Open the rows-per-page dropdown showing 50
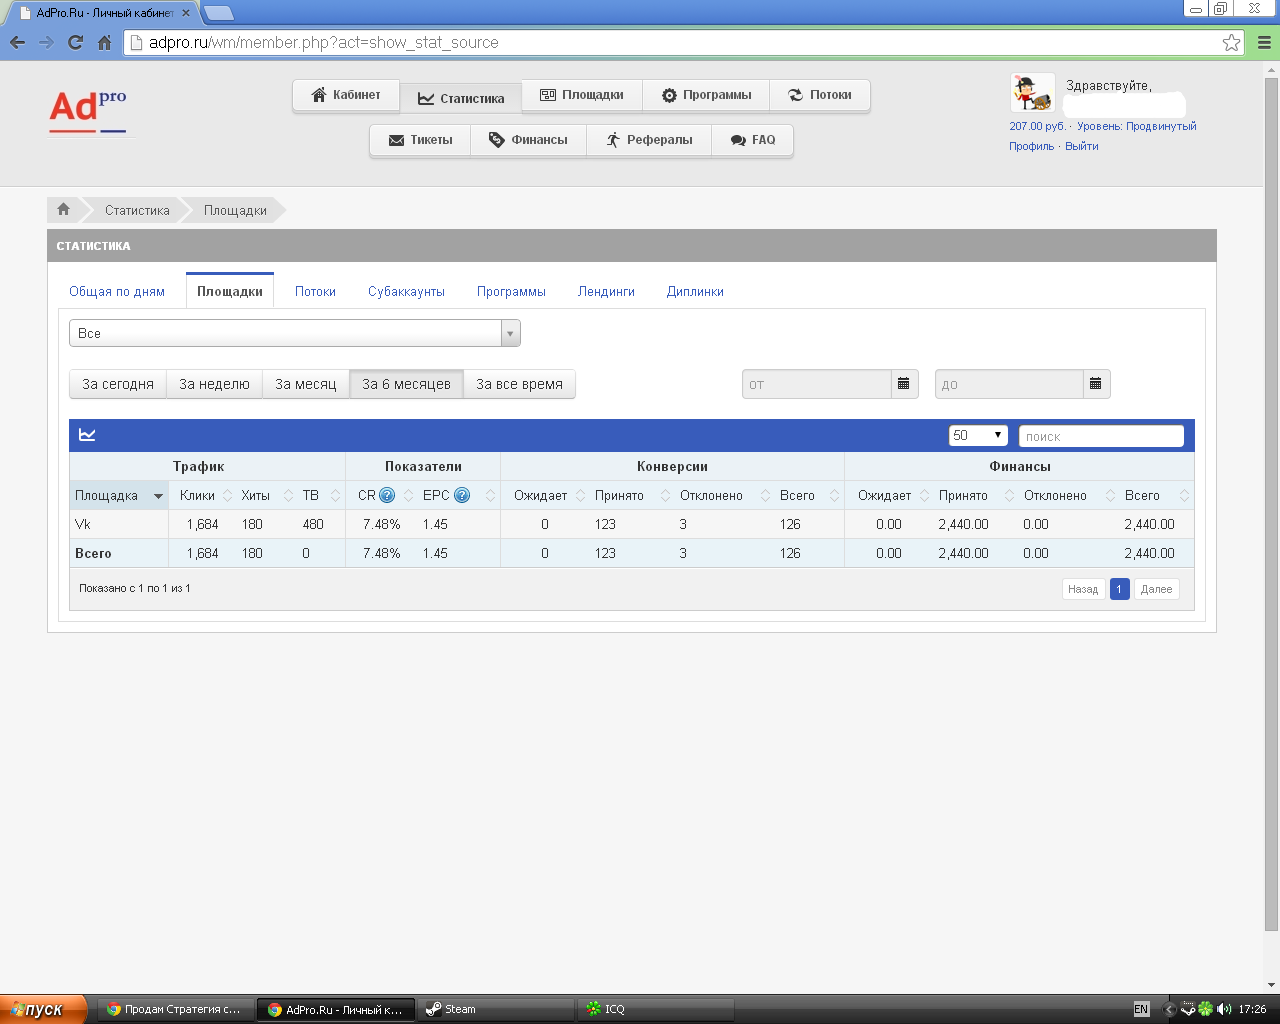Image resolution: width=1280 pixels, height=1024 pixels. (977, 435)
